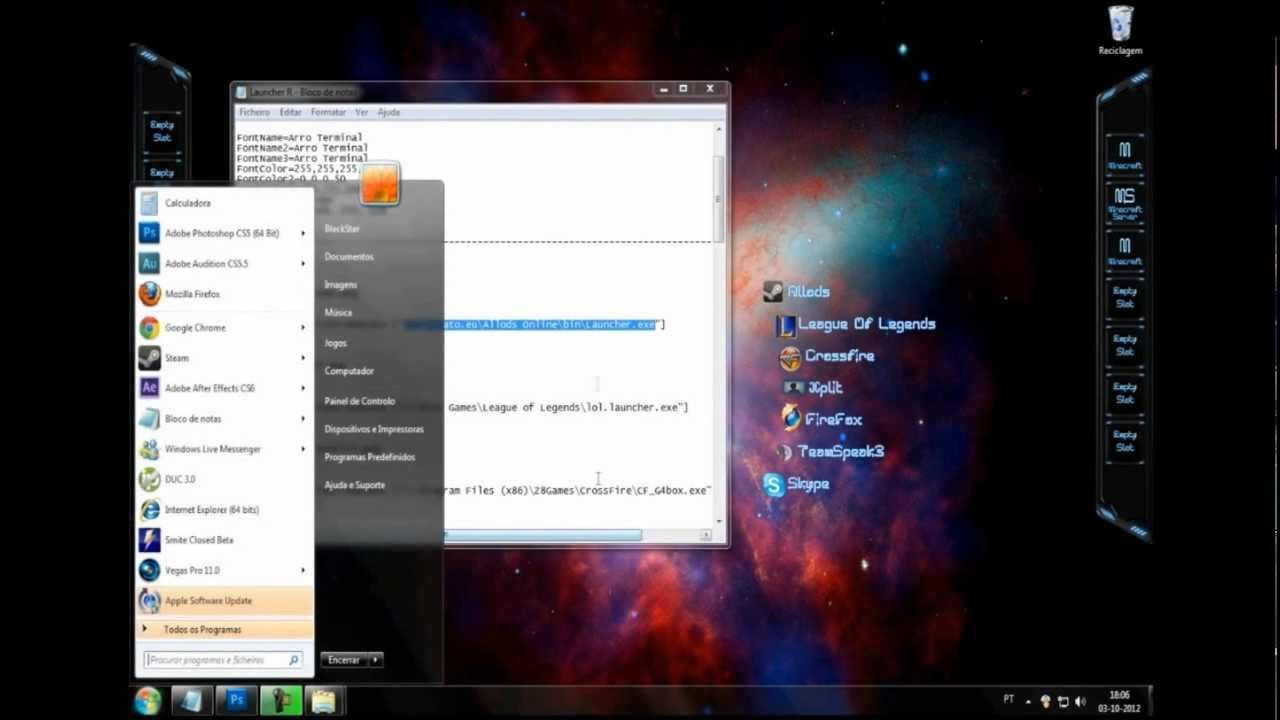Expand Windows Live Messenger jump list arrow
1280x720 pixels.
tap(303, 449)
